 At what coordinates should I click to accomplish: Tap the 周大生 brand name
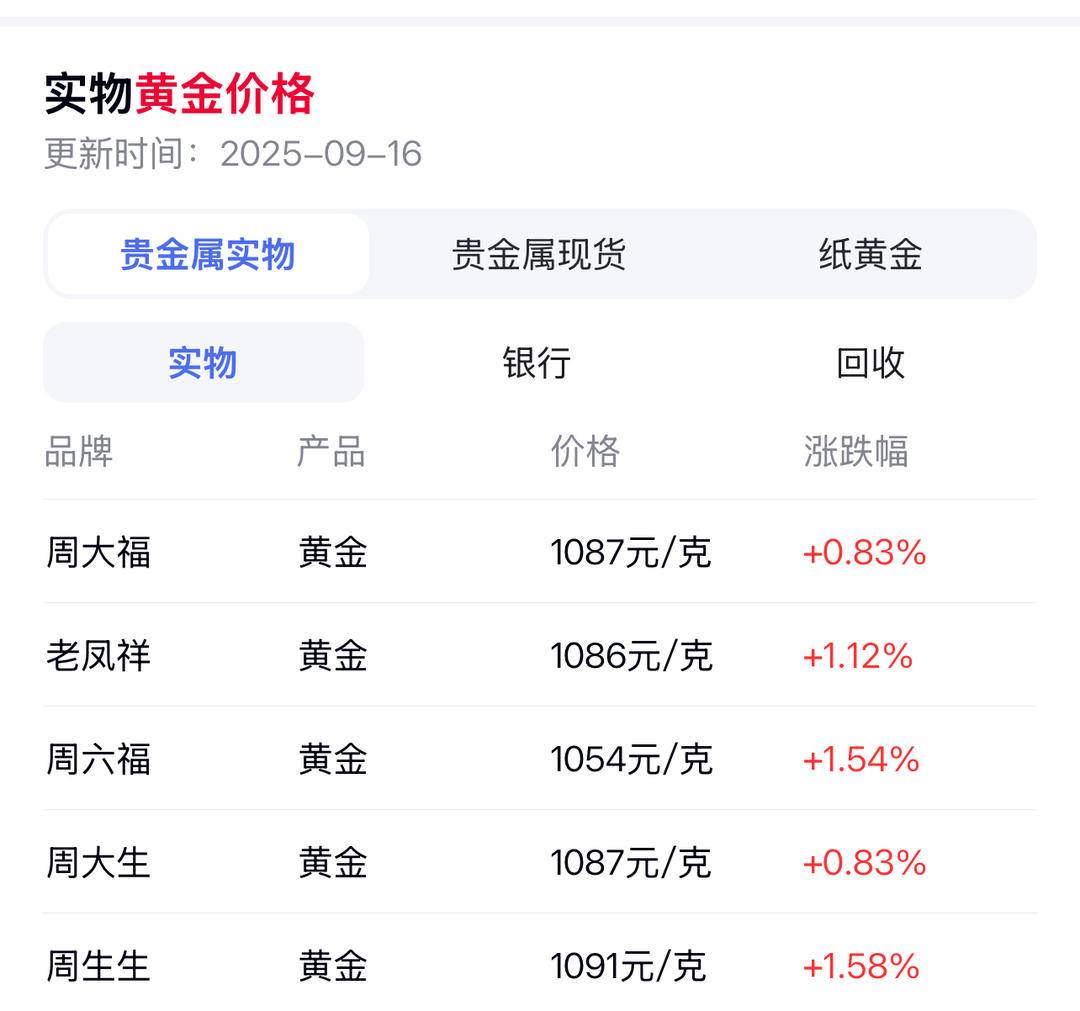pyautogui.click(x=98, y=862)
